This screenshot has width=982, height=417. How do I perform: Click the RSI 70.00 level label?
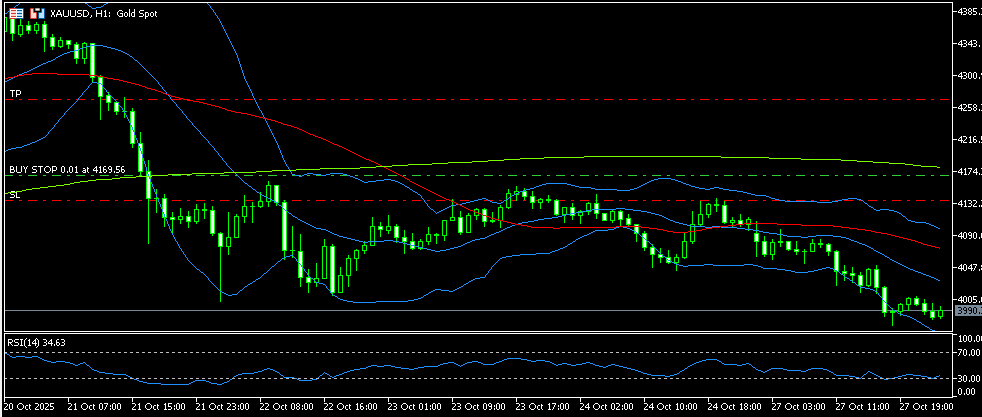(969, 353)
